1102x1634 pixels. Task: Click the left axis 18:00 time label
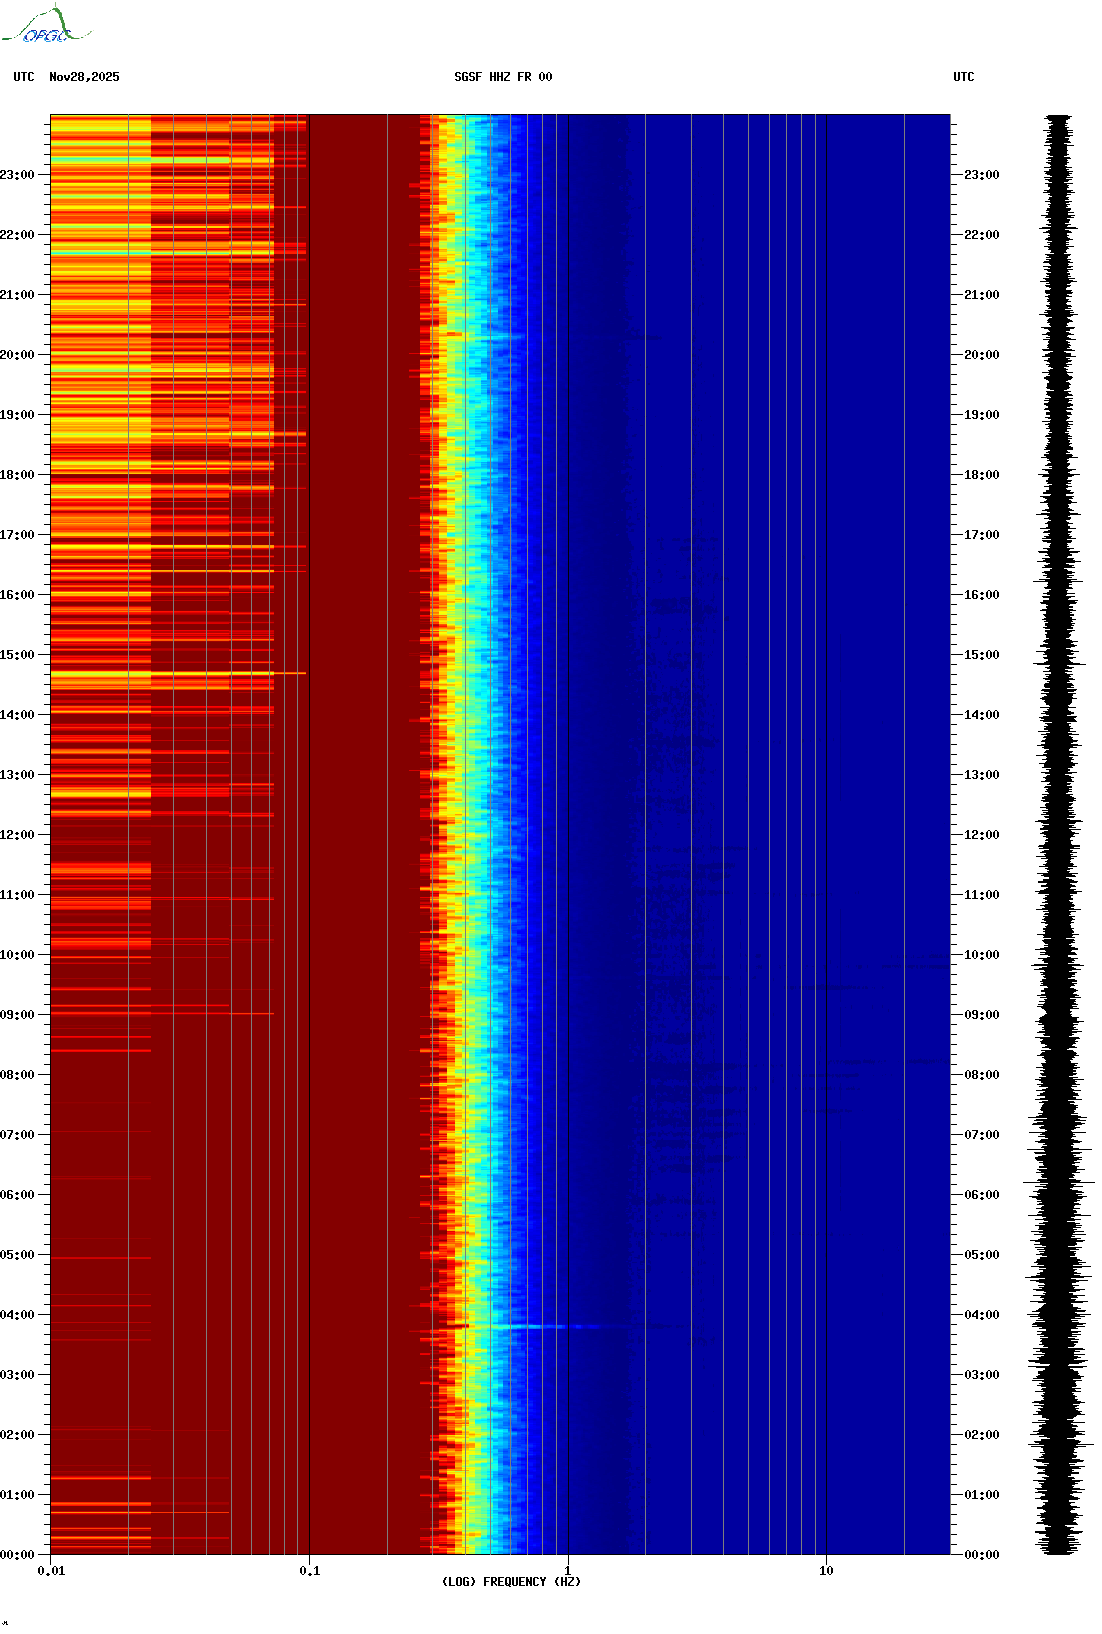coord(17,475)
